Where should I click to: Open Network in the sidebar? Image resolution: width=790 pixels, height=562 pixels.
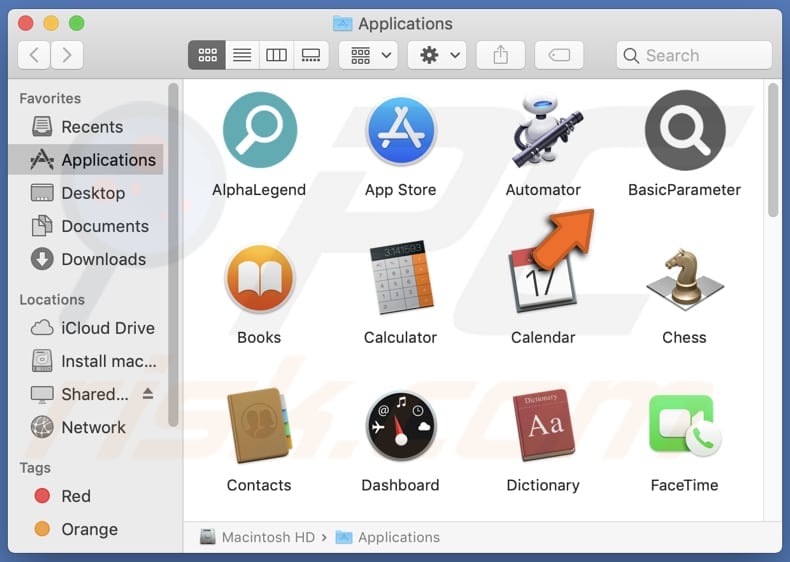point(86,427)
